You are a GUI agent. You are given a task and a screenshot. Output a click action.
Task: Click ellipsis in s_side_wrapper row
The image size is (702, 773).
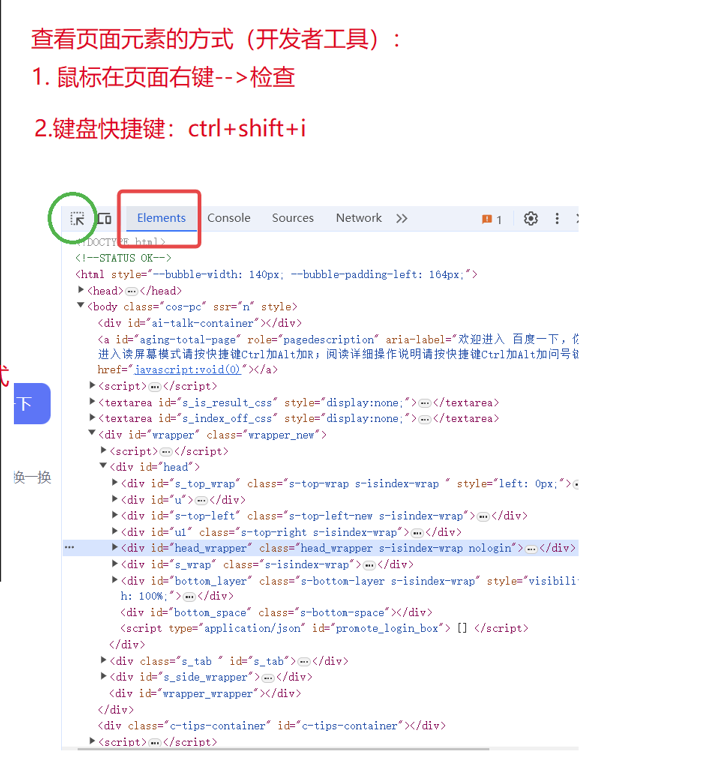click(268, 678)
